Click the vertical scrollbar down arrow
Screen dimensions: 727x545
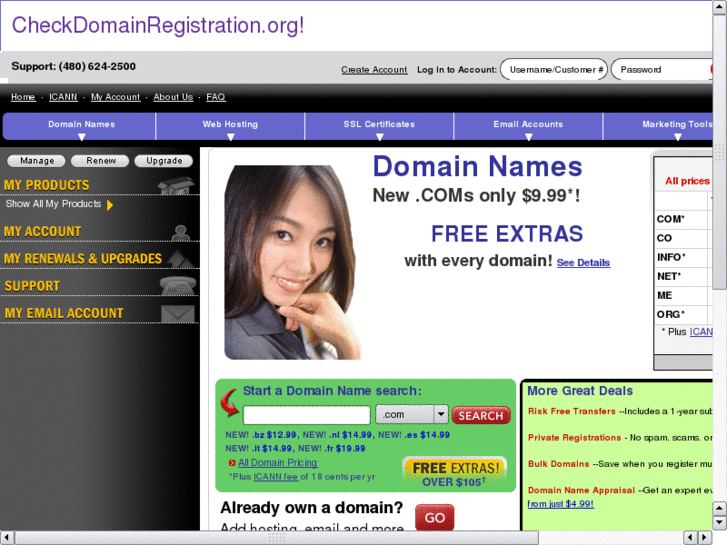[x=720, y=523]
